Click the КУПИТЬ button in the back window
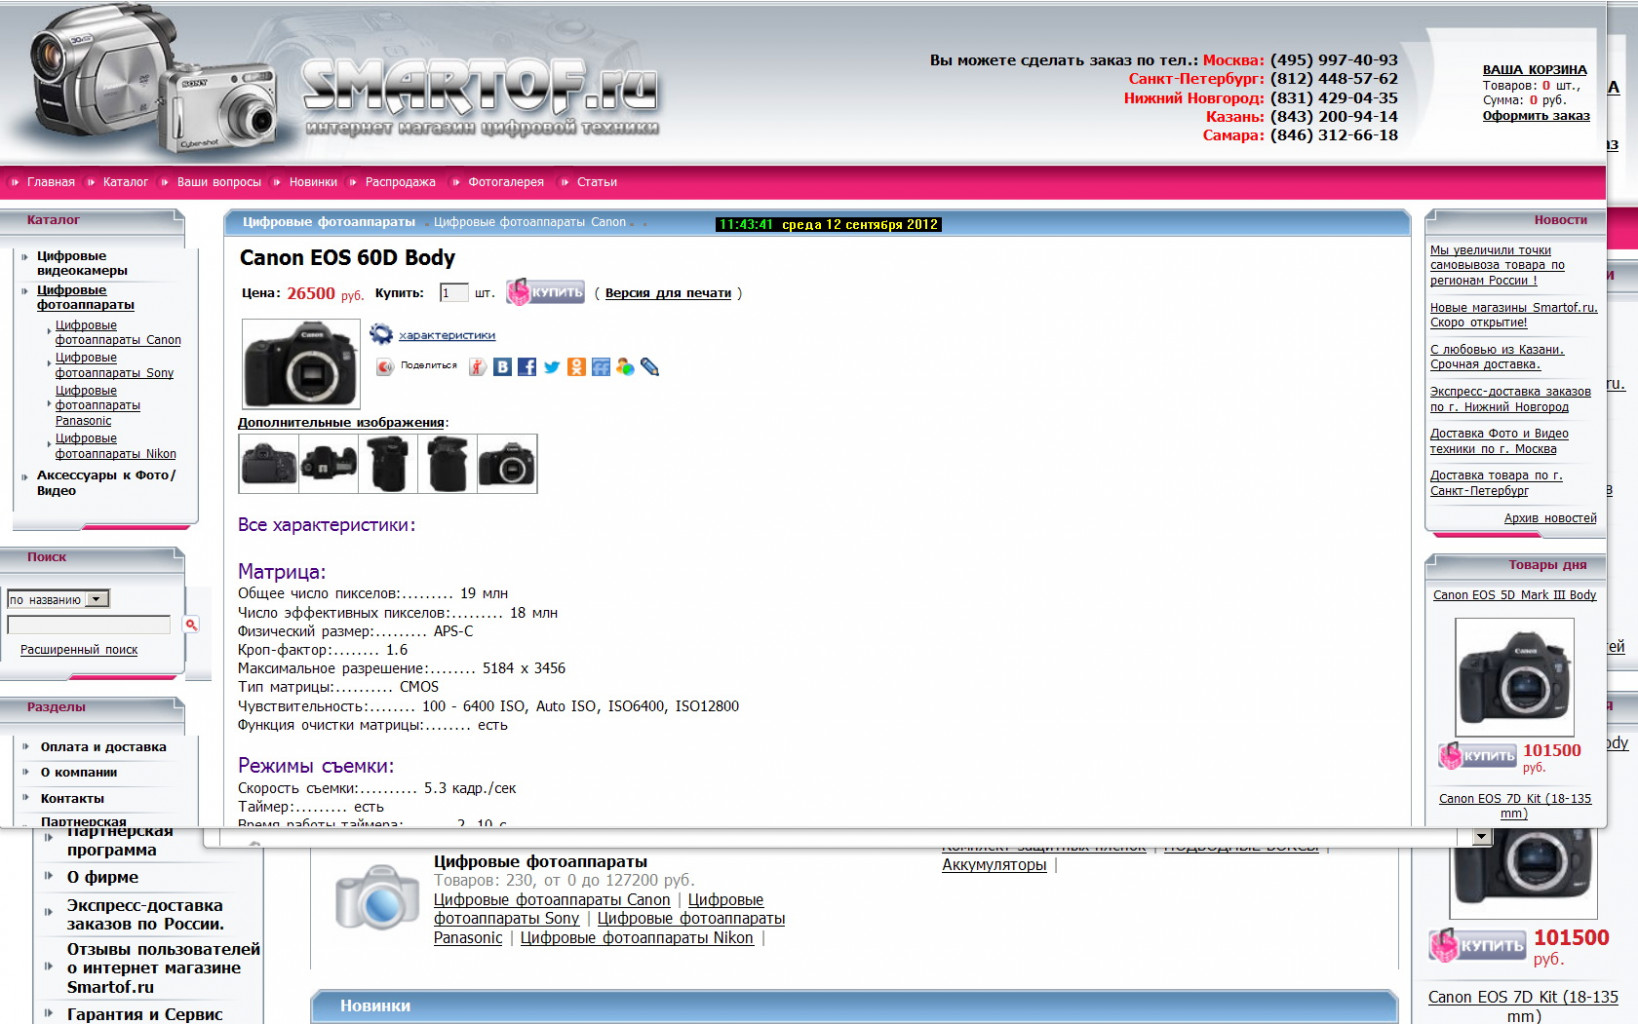 tap(1477, 945)
